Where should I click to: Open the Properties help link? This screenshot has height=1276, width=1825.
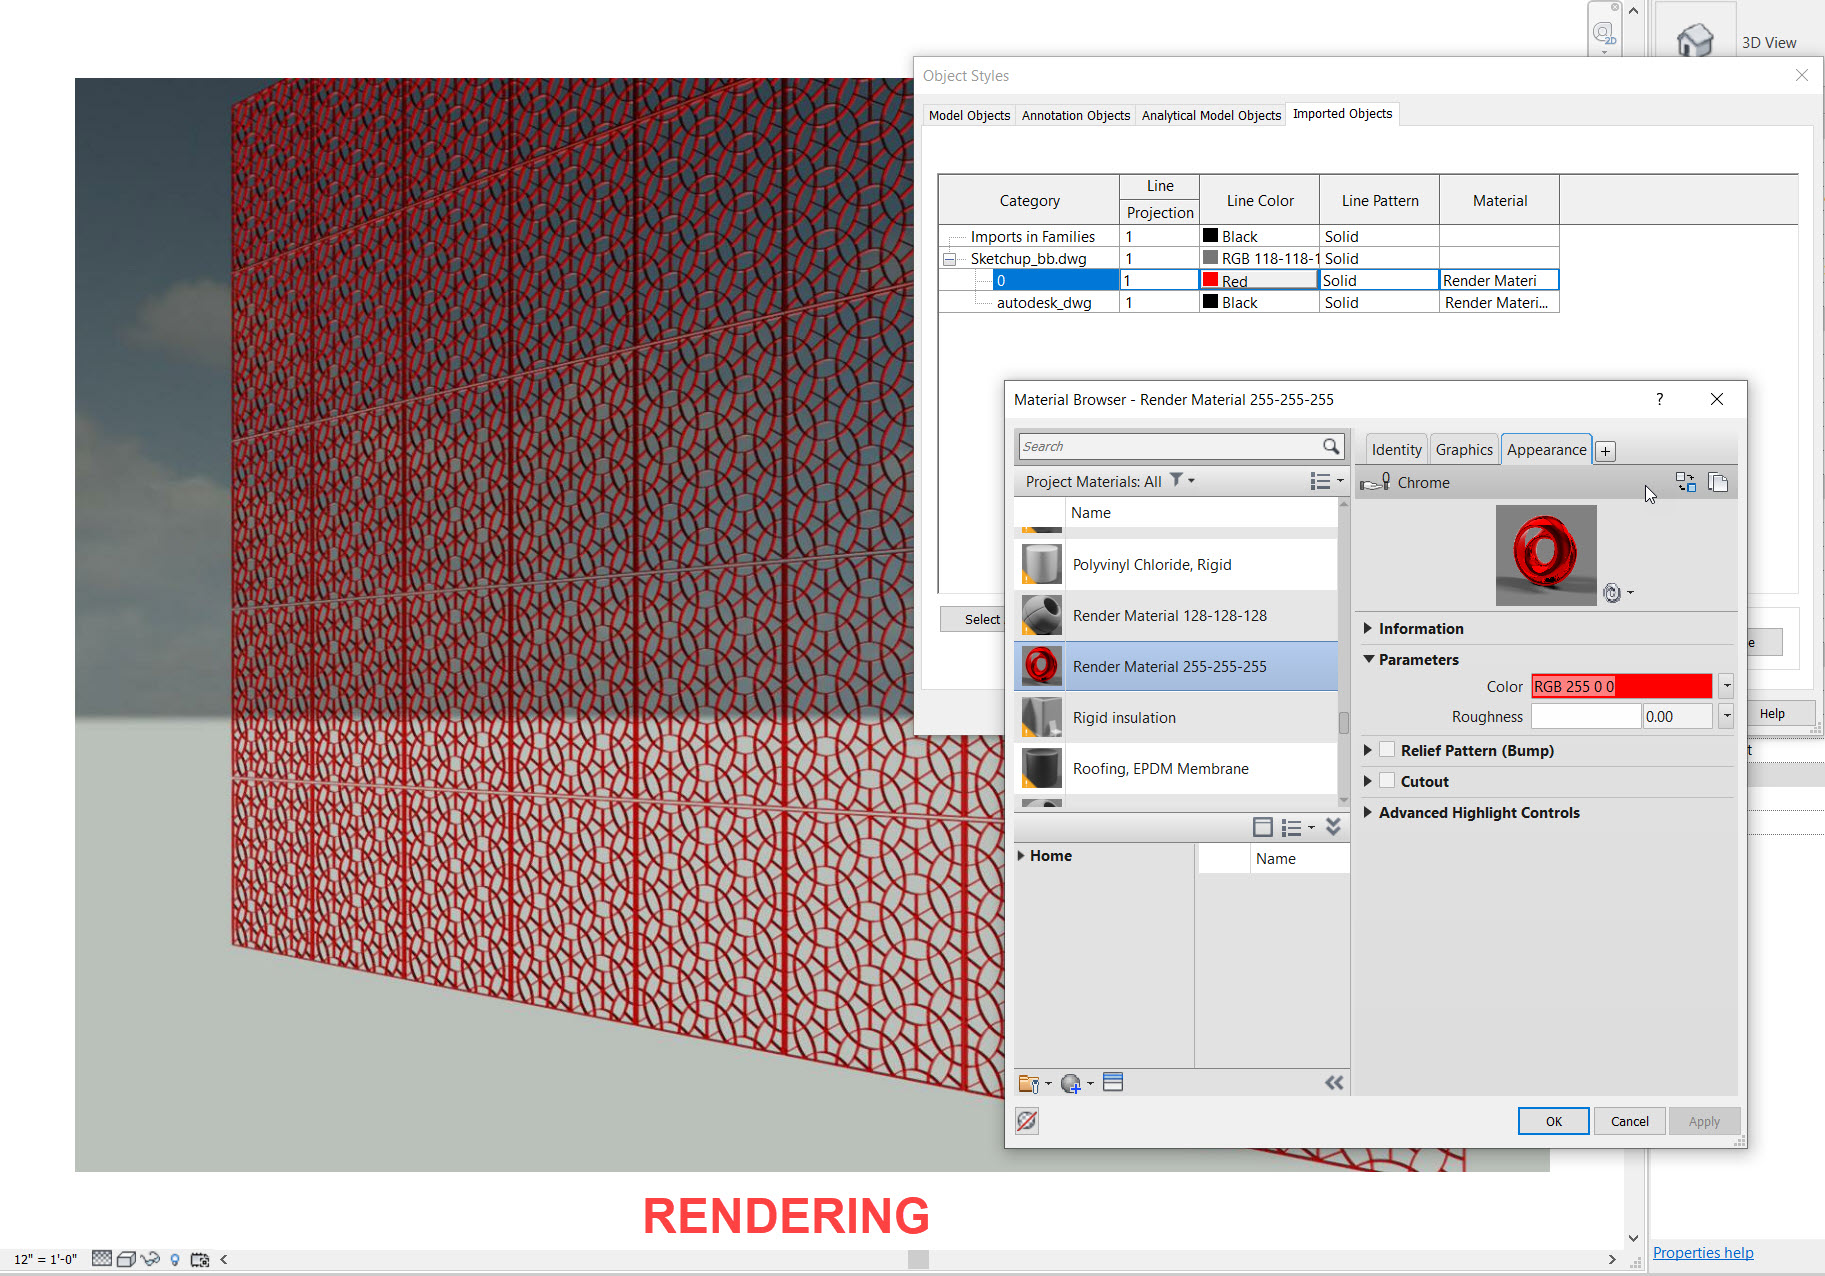[1703, 1252]
